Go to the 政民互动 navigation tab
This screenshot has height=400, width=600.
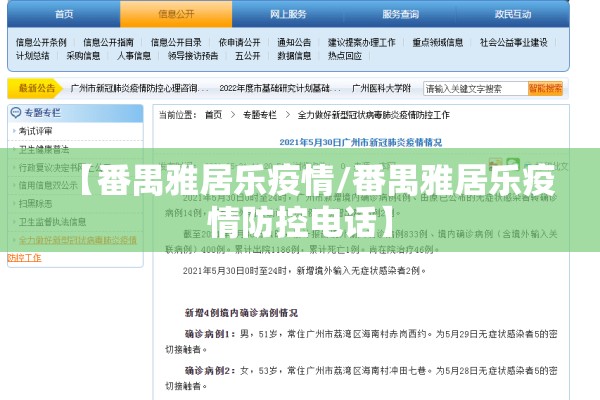tap(512, 15)
